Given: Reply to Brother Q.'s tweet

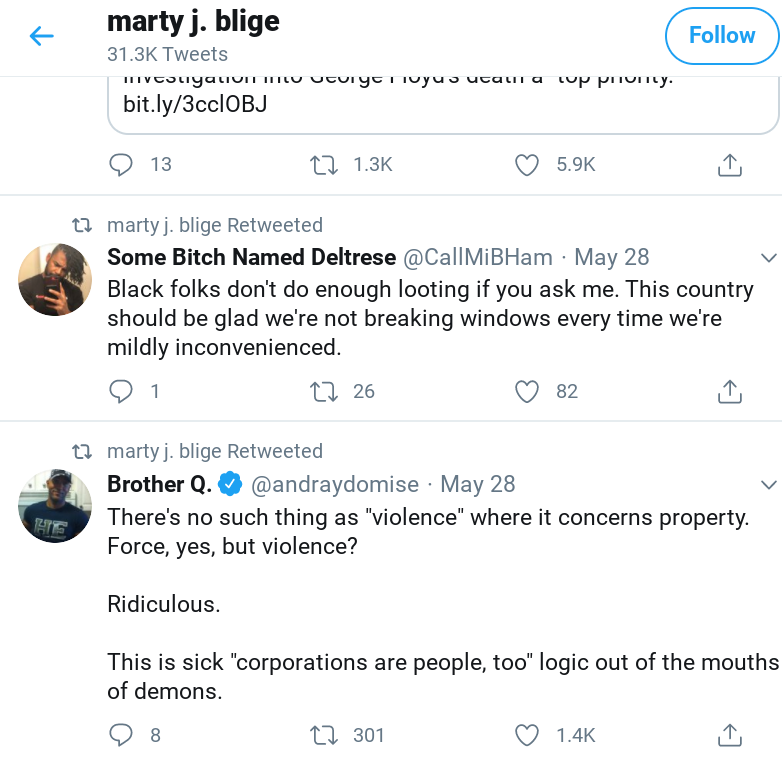Looking at the screenshot, I should coord(120,735).
